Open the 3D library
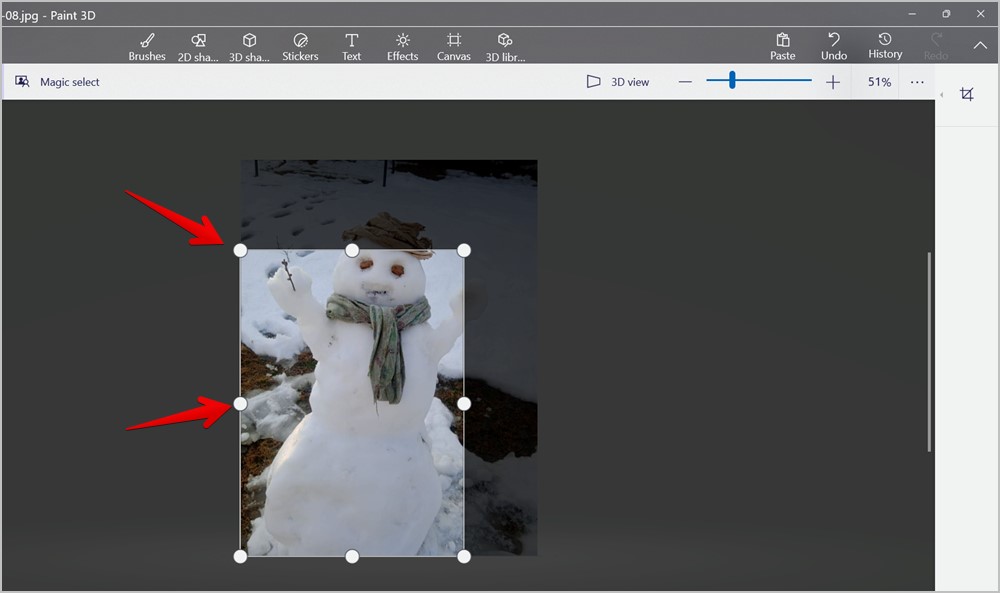This screenshot has height=593, width=1000. [505, 47]
